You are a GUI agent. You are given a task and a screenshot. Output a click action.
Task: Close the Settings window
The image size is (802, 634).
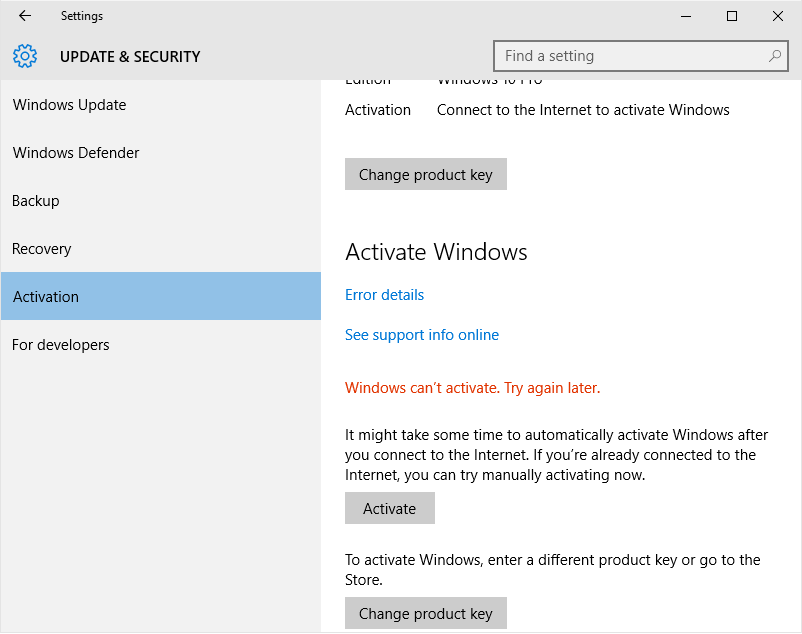click(x=777, y=16)
